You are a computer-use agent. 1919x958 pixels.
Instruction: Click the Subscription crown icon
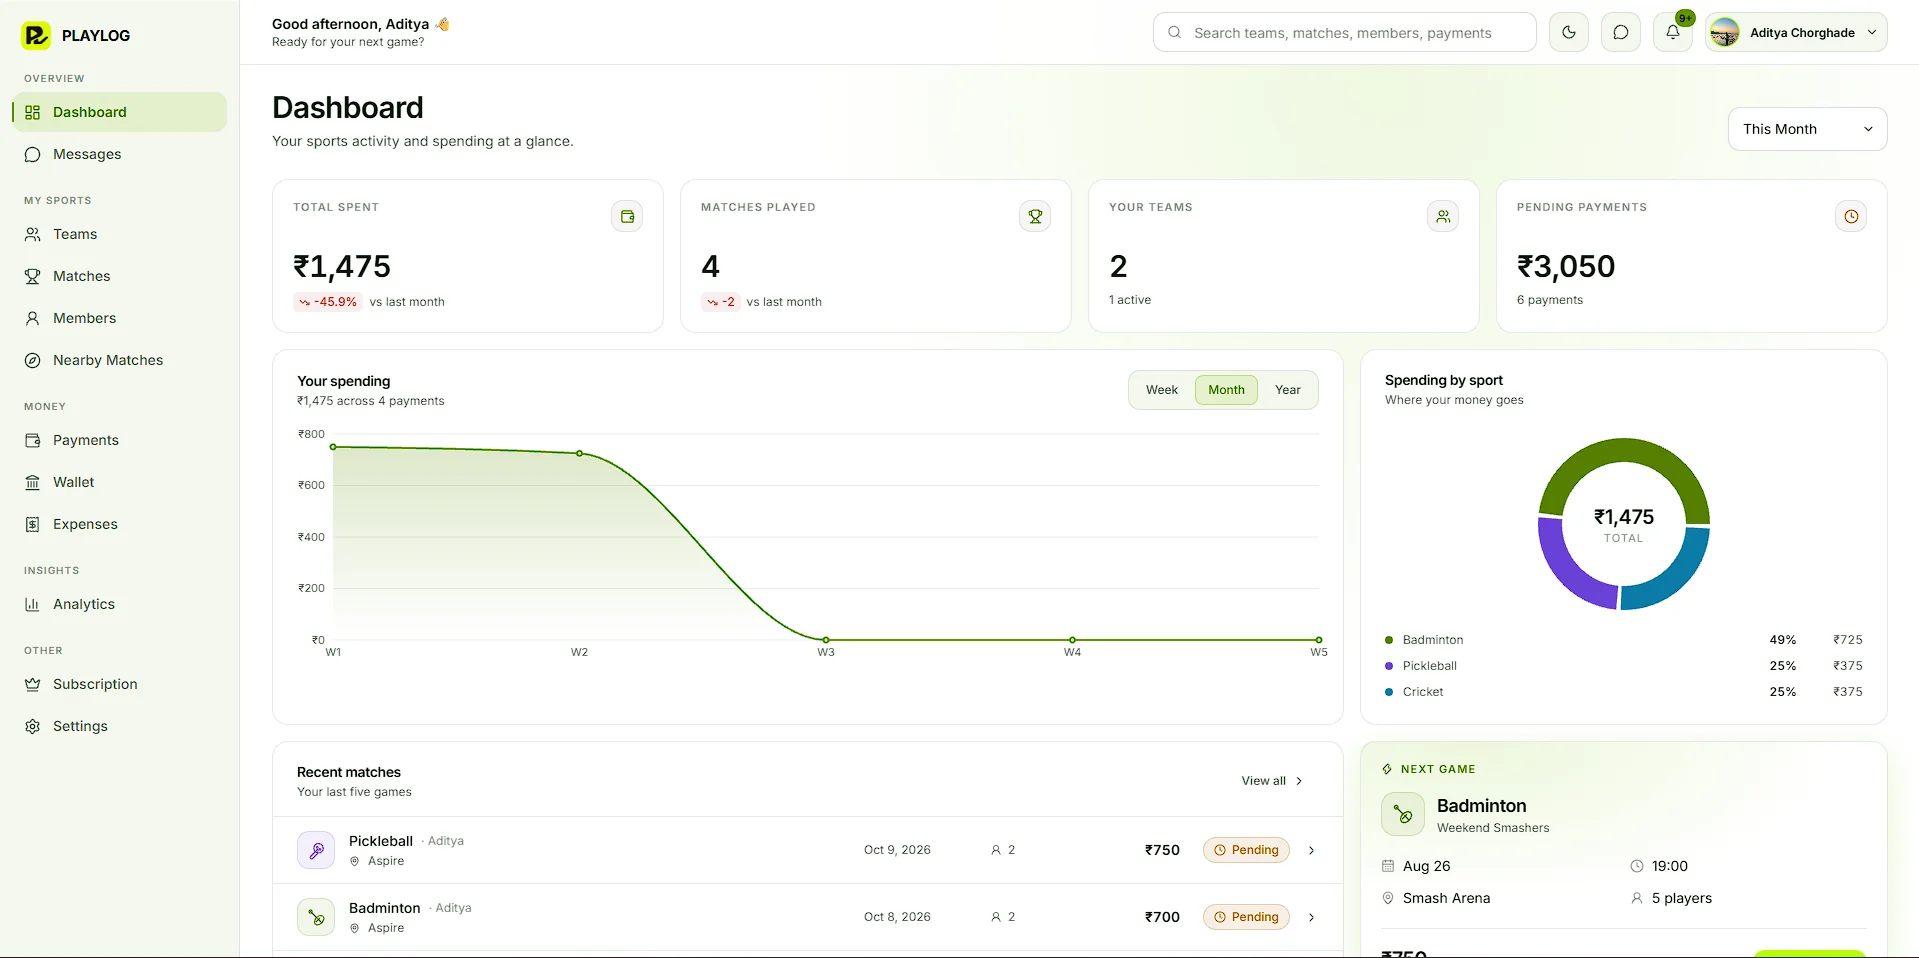click(x=33, y=684)
